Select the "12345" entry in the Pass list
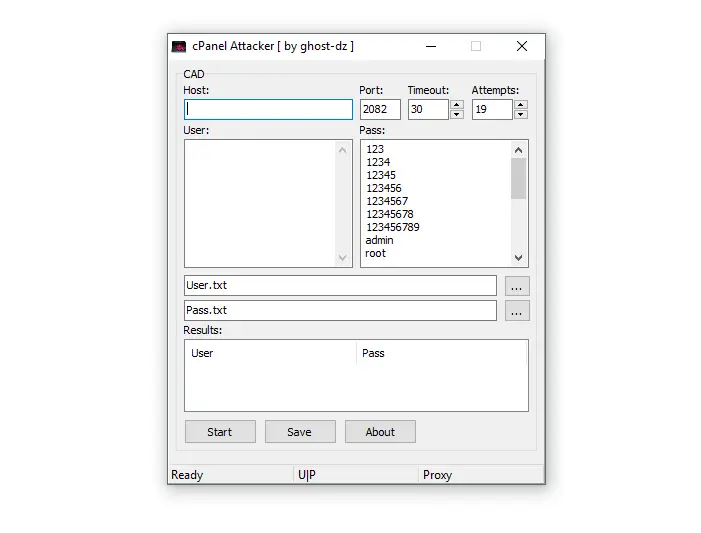The height and width of the screenshot is (533, 701). point(381,175)
